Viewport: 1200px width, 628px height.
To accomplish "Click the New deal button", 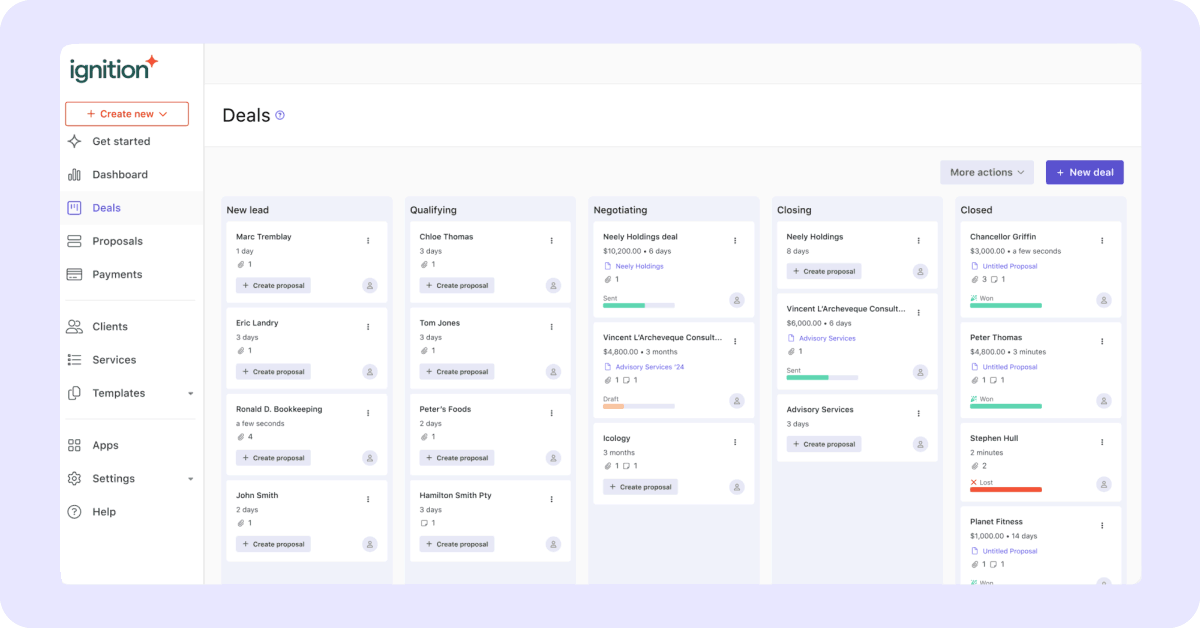I will [1084, 172].
